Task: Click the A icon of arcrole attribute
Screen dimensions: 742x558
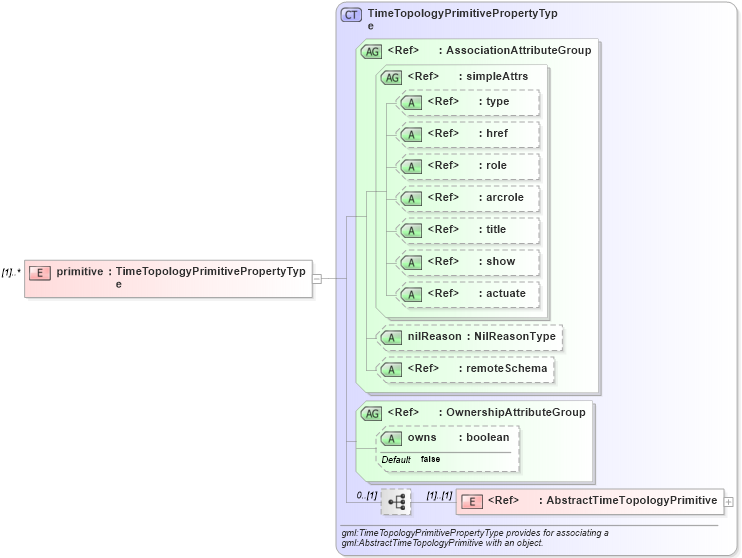Action: (x=411, y=199)
